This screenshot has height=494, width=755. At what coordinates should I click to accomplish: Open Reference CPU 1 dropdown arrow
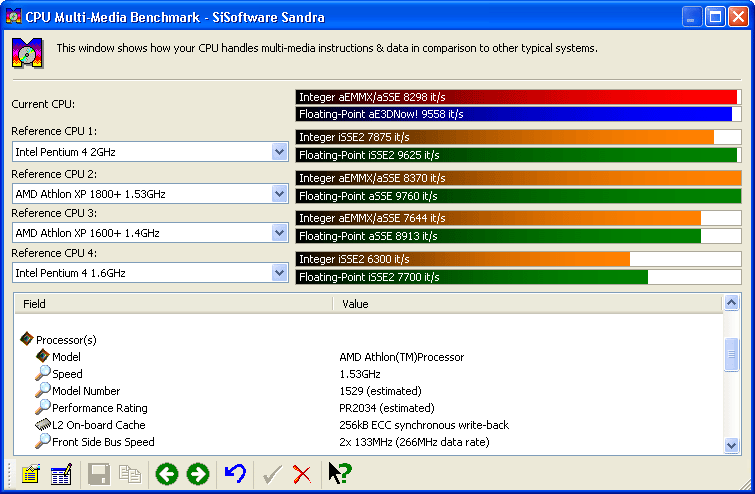tap(279, 152)
